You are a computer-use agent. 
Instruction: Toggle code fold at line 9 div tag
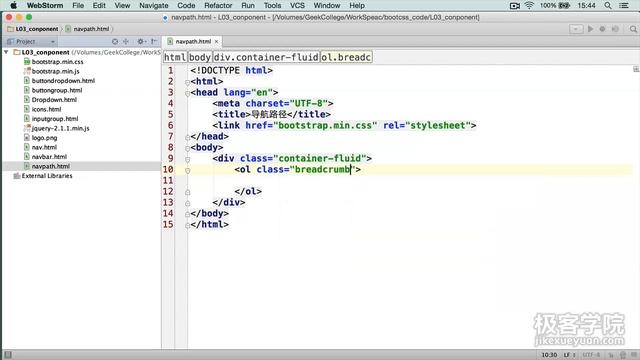coord(187,159)
